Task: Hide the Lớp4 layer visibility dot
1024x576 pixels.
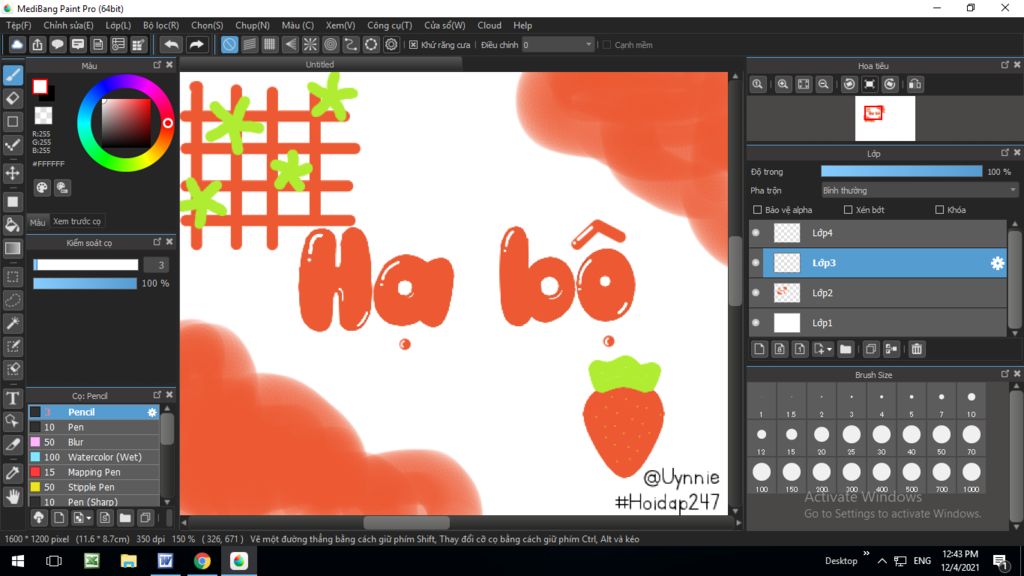Action: (756, 232)
